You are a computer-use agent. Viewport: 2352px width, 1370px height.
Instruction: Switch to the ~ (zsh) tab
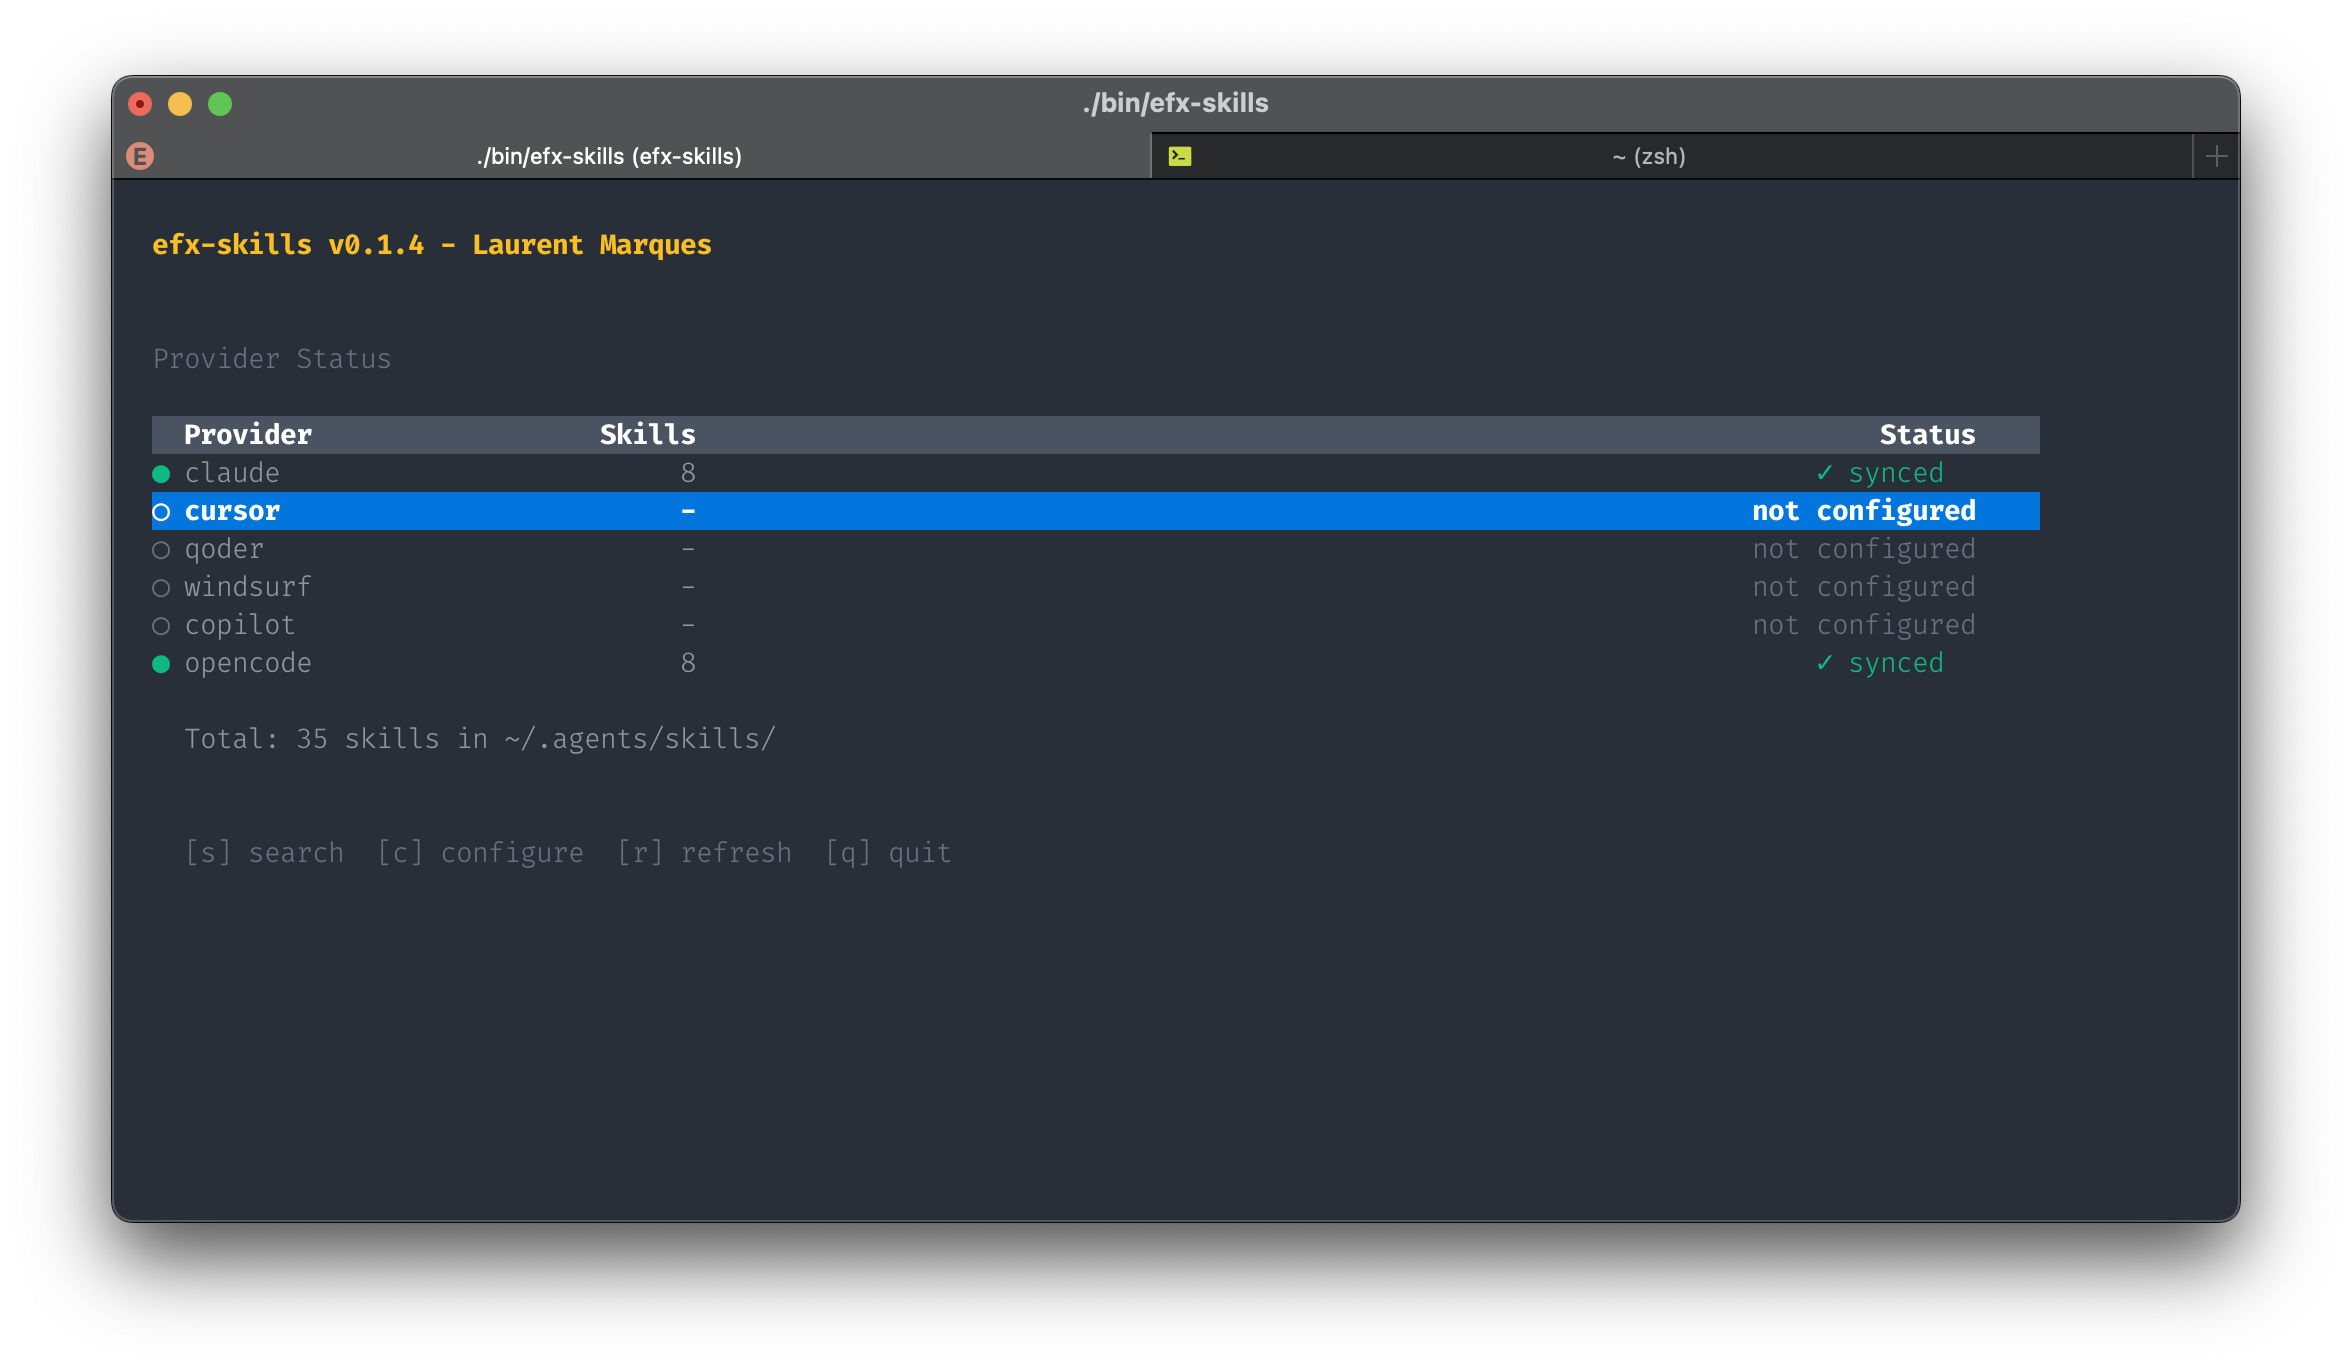[1648, 156]
